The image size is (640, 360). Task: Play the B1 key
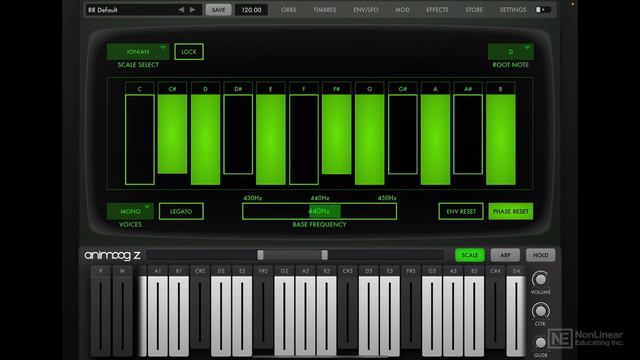point(178,315)
